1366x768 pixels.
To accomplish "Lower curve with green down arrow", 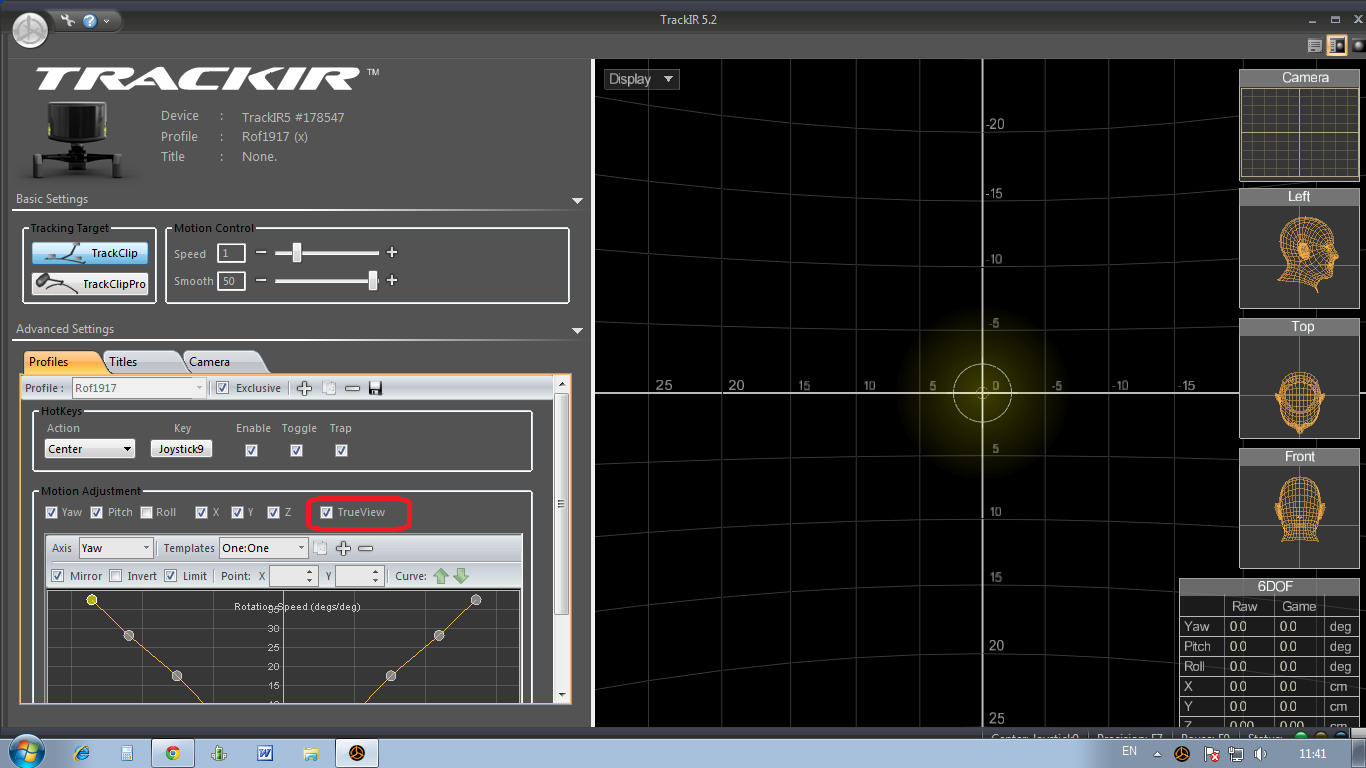I will (461, 576).
